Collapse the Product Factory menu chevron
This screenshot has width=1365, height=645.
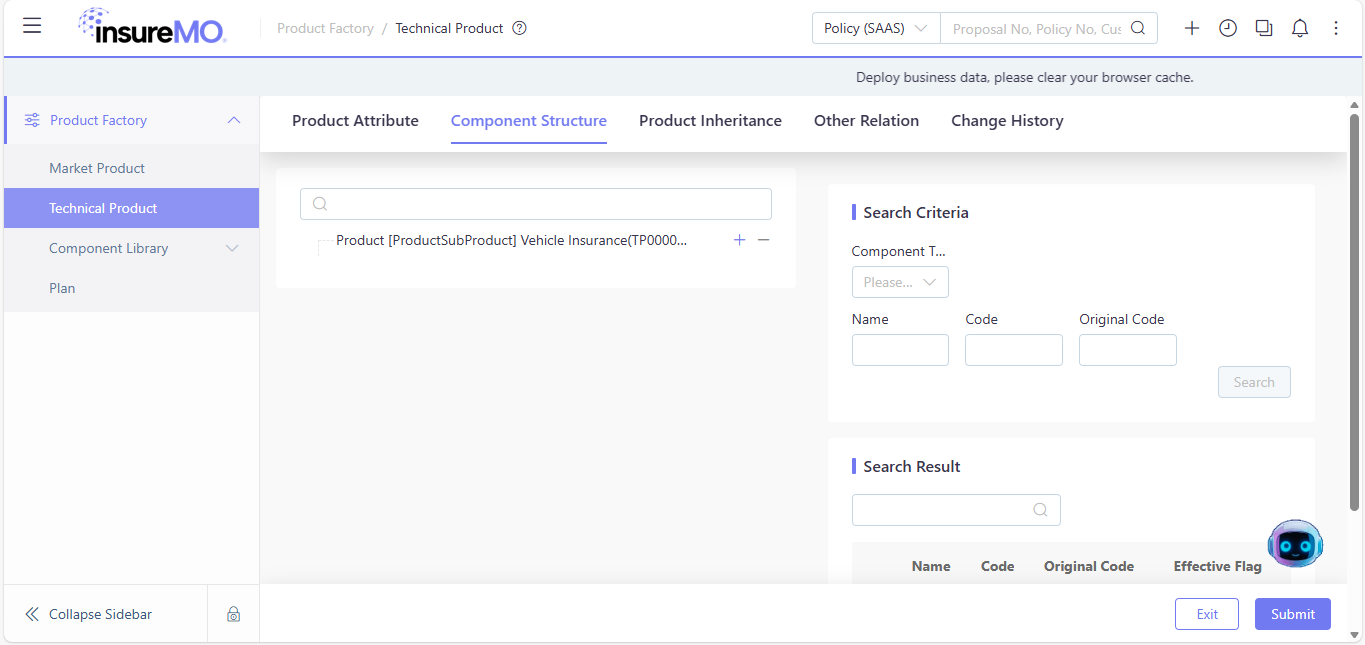pos(234,120)
